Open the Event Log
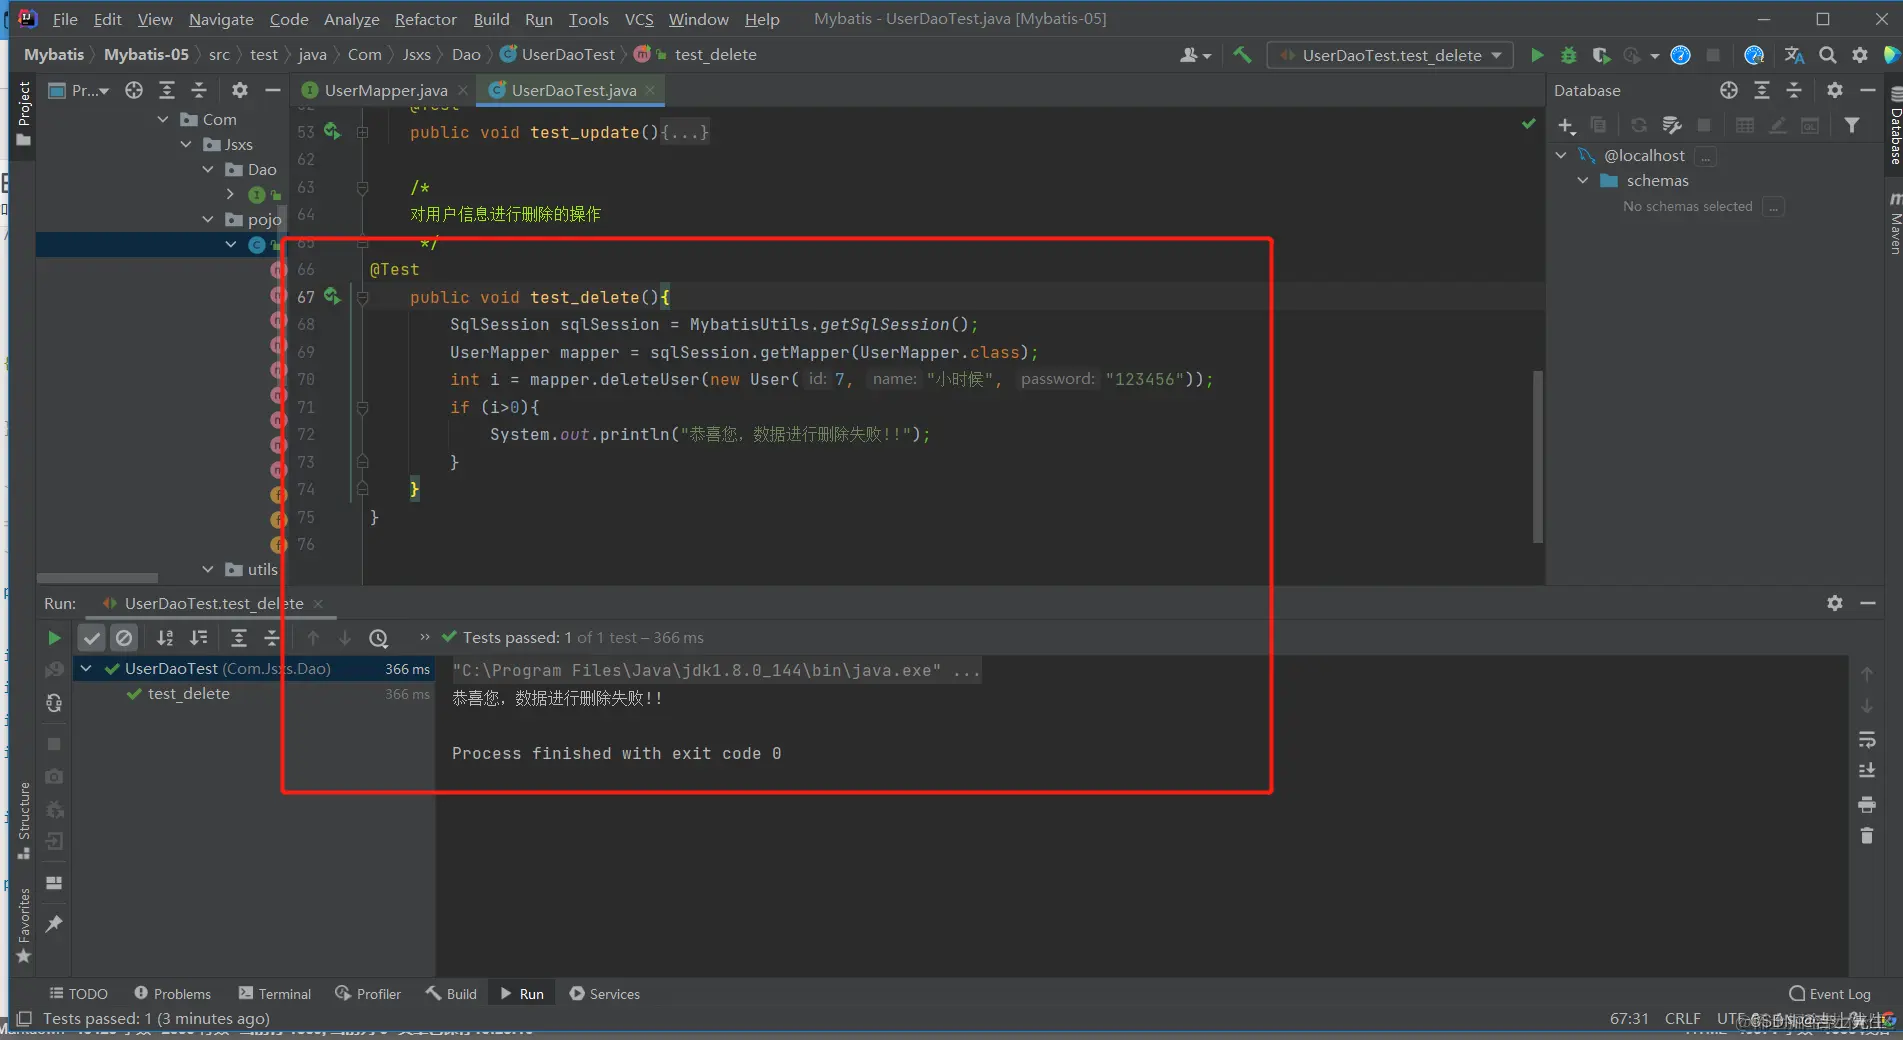 point(1830,993)
